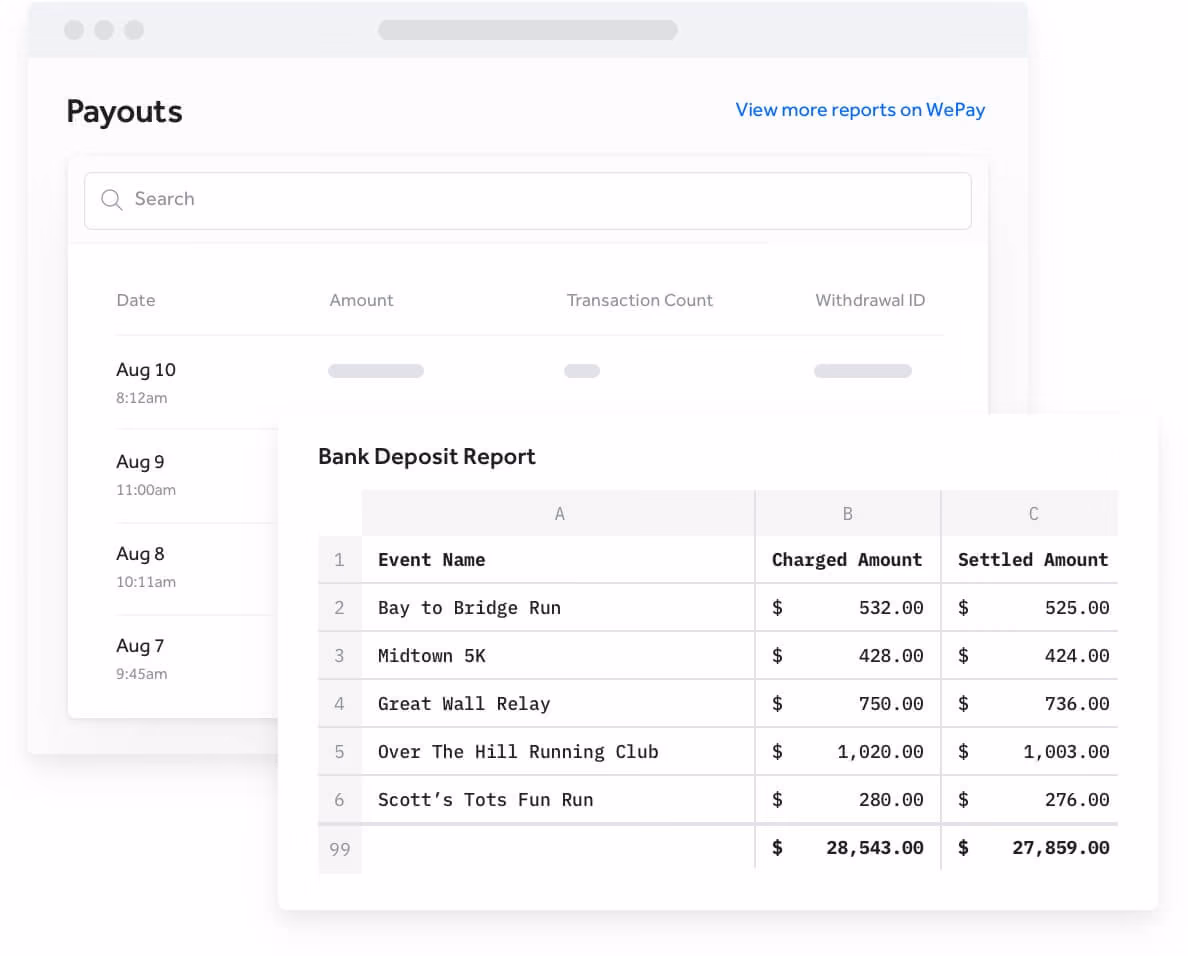Click the Date column header
Screen dimensions: 1188x956
pyautogui.click(x=136, y=300)
